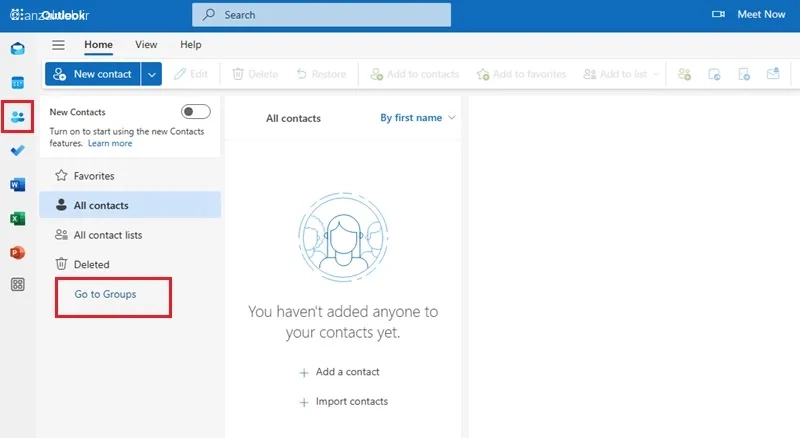Screen dimensions: 800x438
Task: Click the Meet Now camera icon
Action: click(x=718, y=14)
